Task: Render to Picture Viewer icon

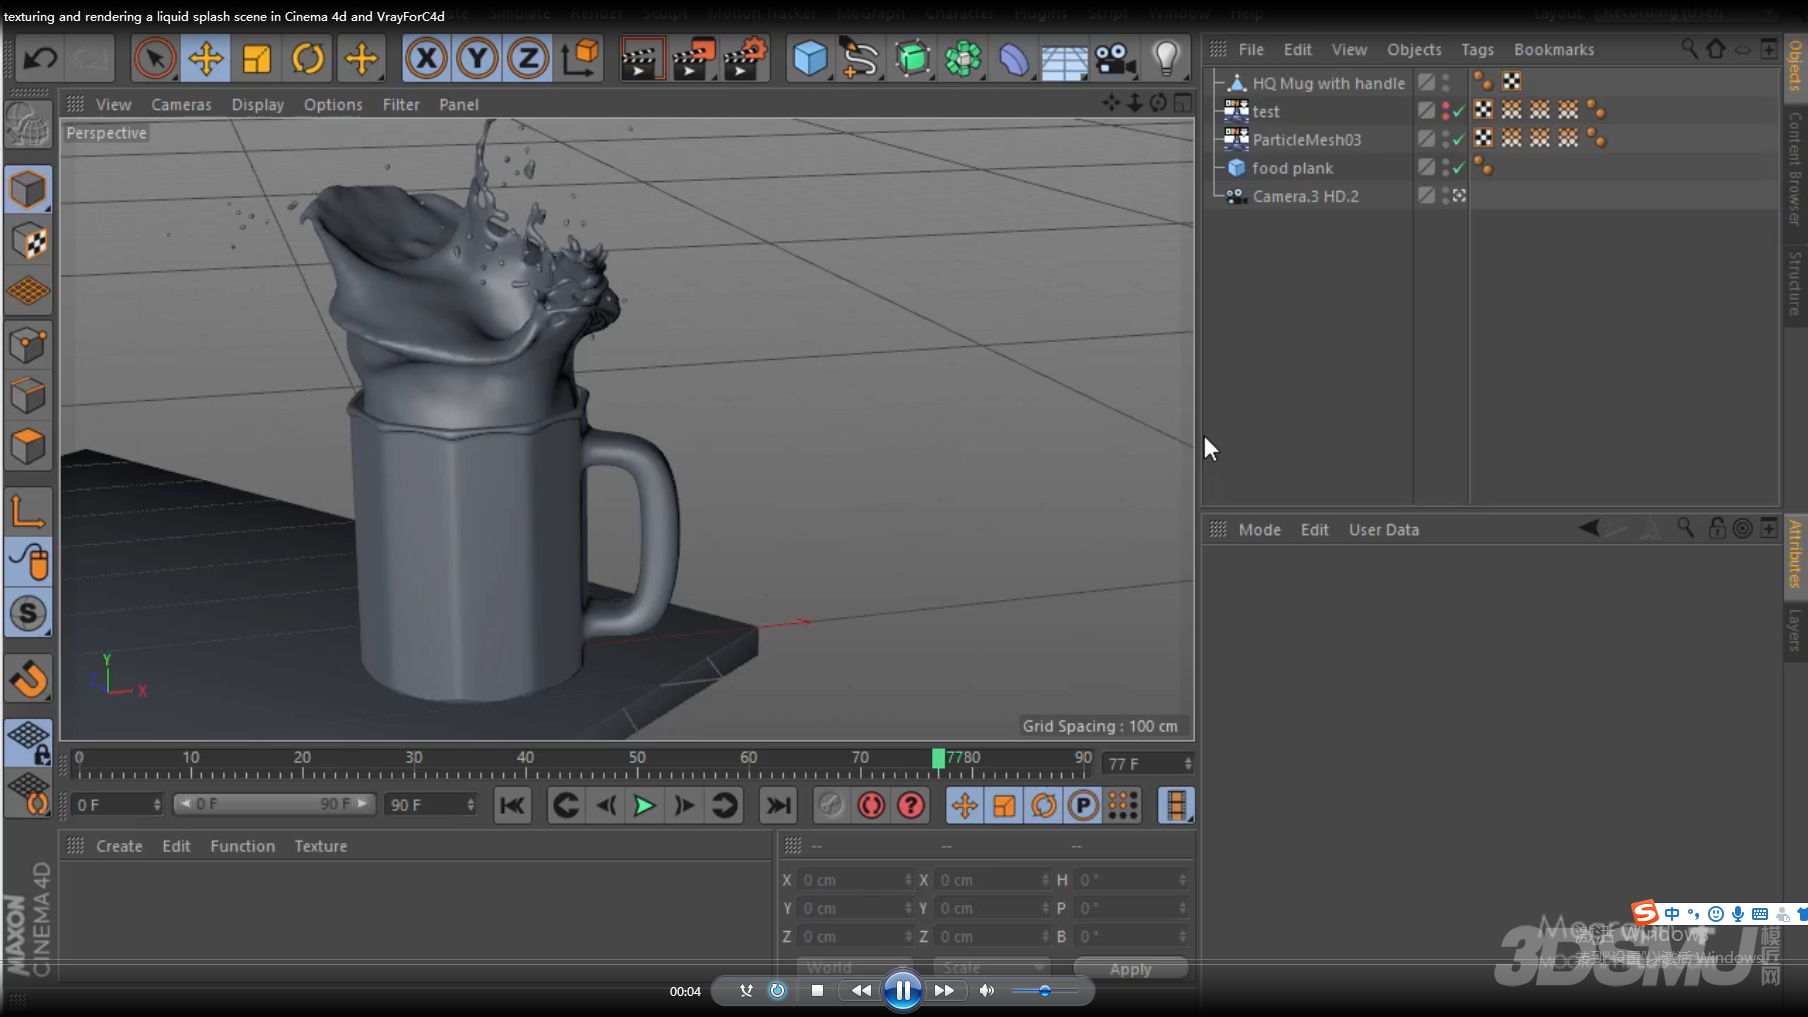Action: point(694,59)
